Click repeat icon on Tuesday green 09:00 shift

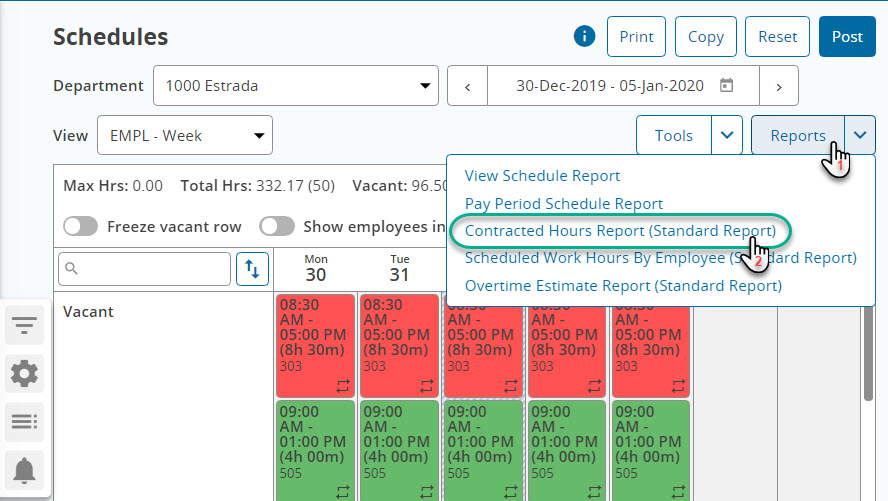coord(426,492)
